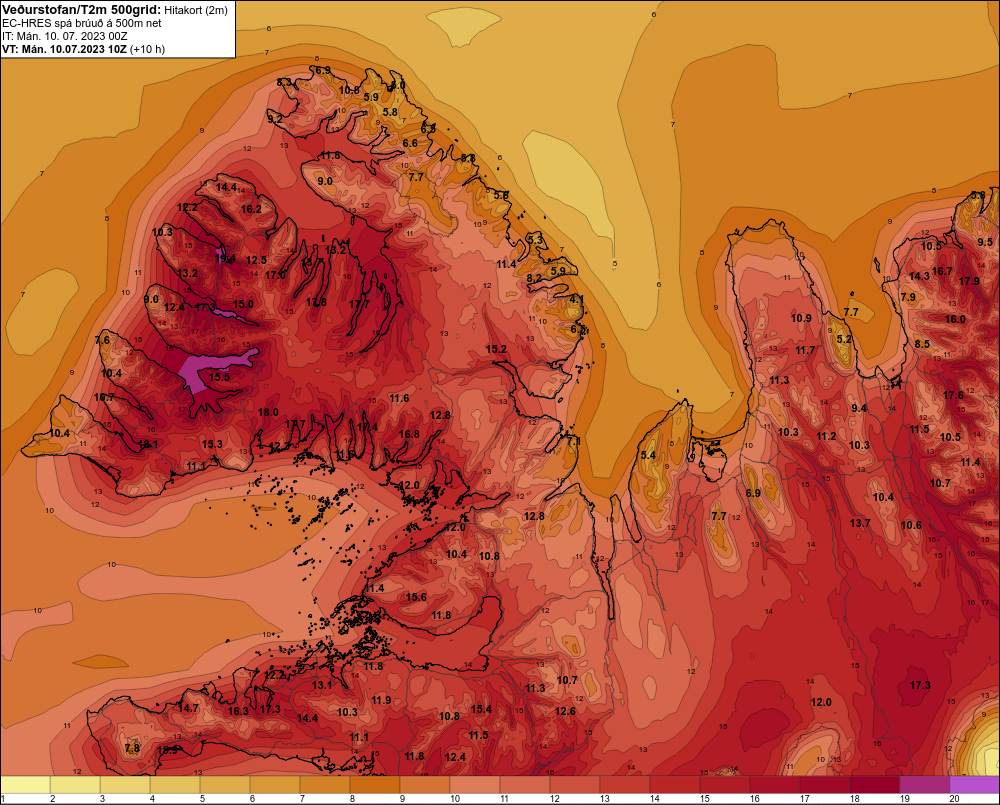The height and width of the screenshot is (805, 1000).
Task: Click the 14.7 temperature value
Action: pyautogui.click(x=189, y=708)
